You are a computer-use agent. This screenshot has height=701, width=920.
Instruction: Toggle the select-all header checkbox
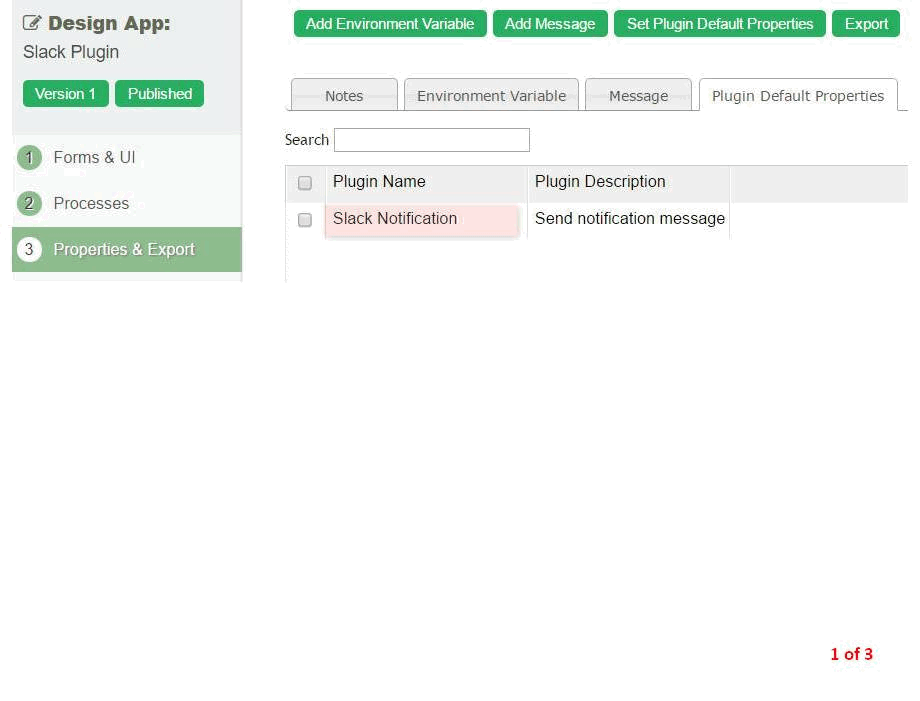pyautogui.click(x=305, y=183)
